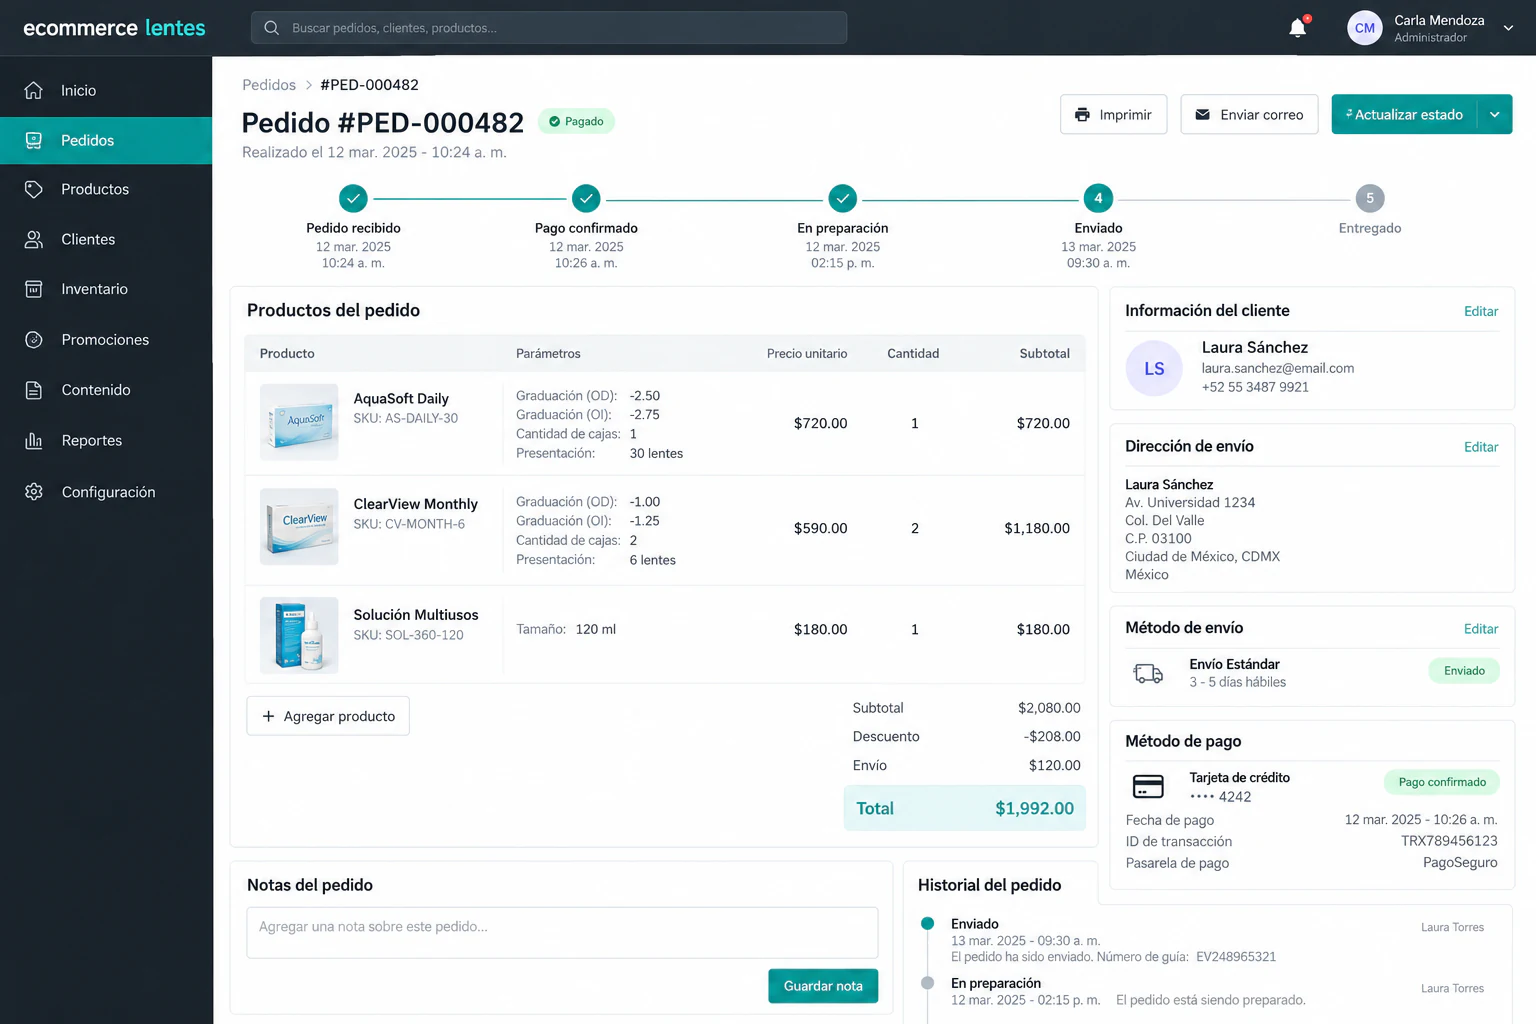Screen dimensions: 1536x1024
Task: Click the Inicio home icon
Action: pyautogui.click(x=34, y=90)
